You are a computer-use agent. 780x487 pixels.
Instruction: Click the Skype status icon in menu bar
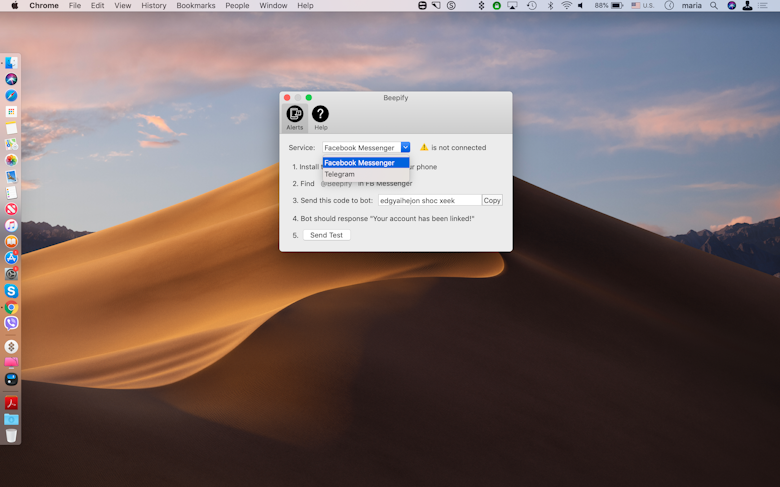coord(451,5)
